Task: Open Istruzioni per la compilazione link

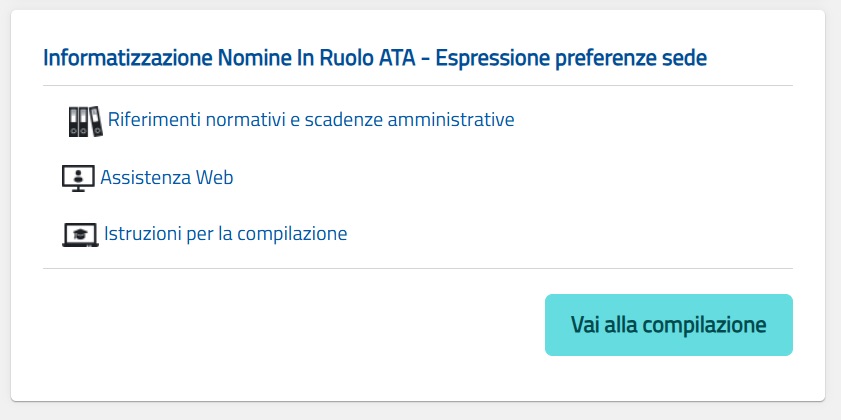Action: tap(225, 233)
